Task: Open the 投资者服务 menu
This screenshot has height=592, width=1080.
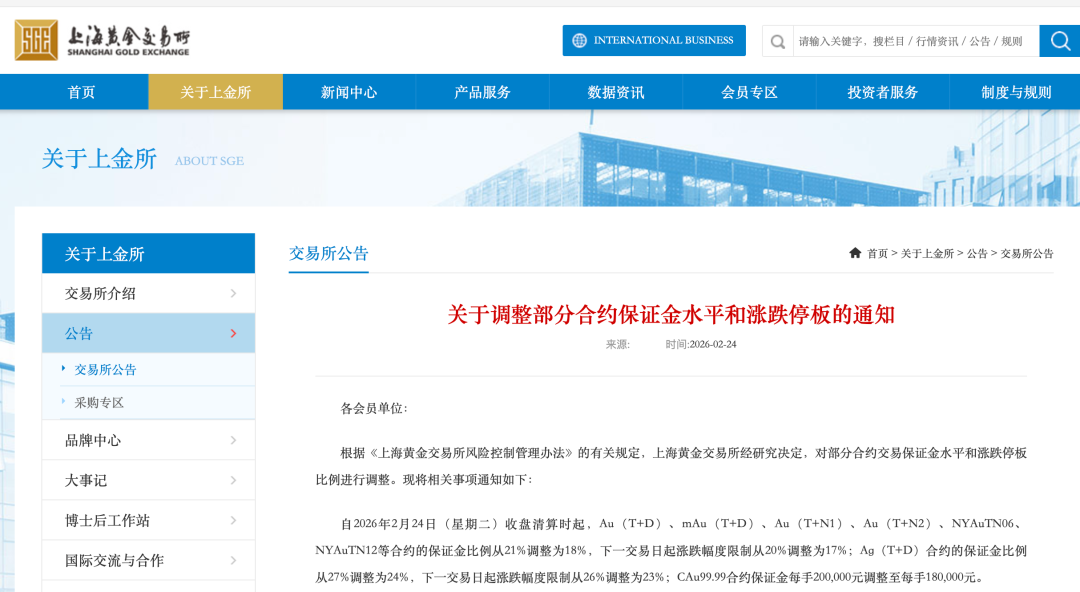Action: coord(882,91)
